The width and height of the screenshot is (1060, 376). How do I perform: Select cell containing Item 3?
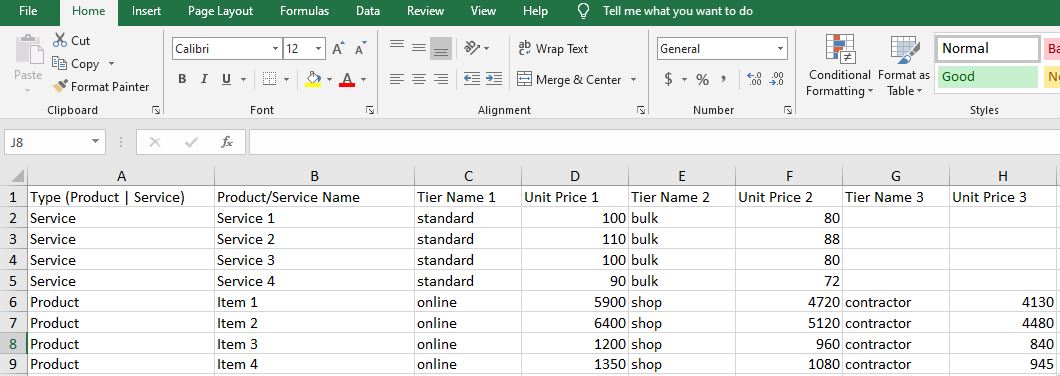pyautogui.click(x=314, y=344)
